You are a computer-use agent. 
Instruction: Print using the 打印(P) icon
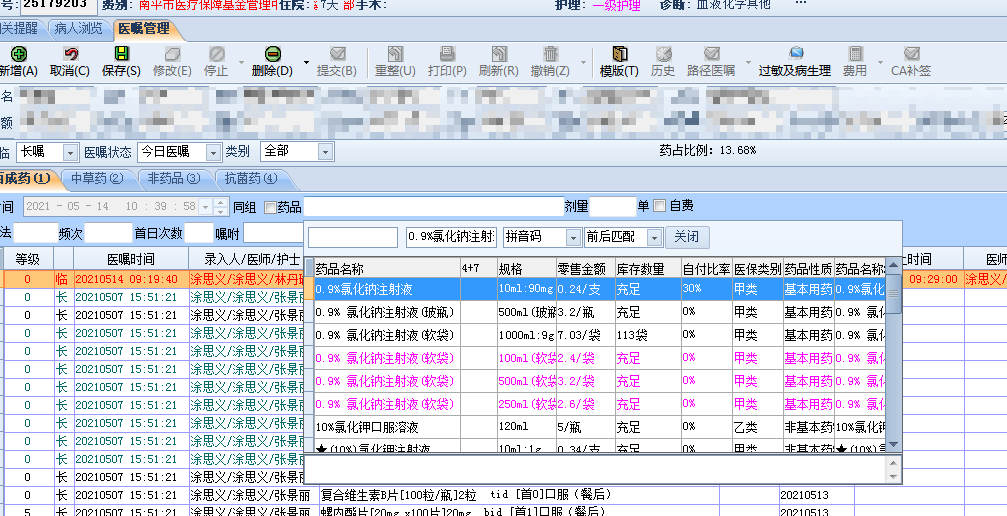tap(447, 55)
